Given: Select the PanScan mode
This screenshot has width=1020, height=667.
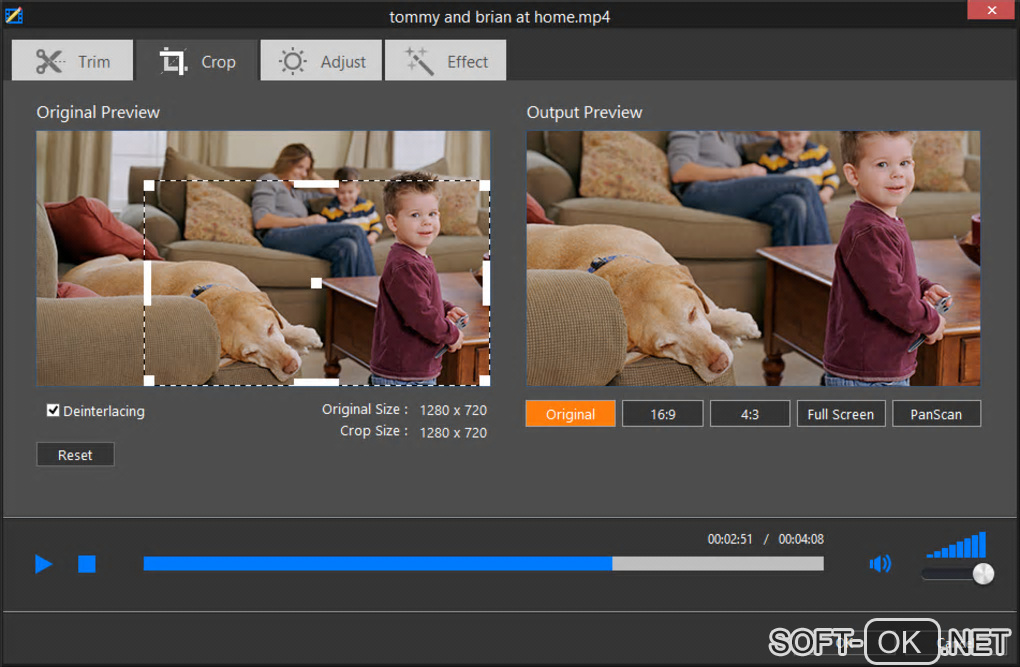Looking at the screenshot, I should pyautogui.click(x=936, y=414).
